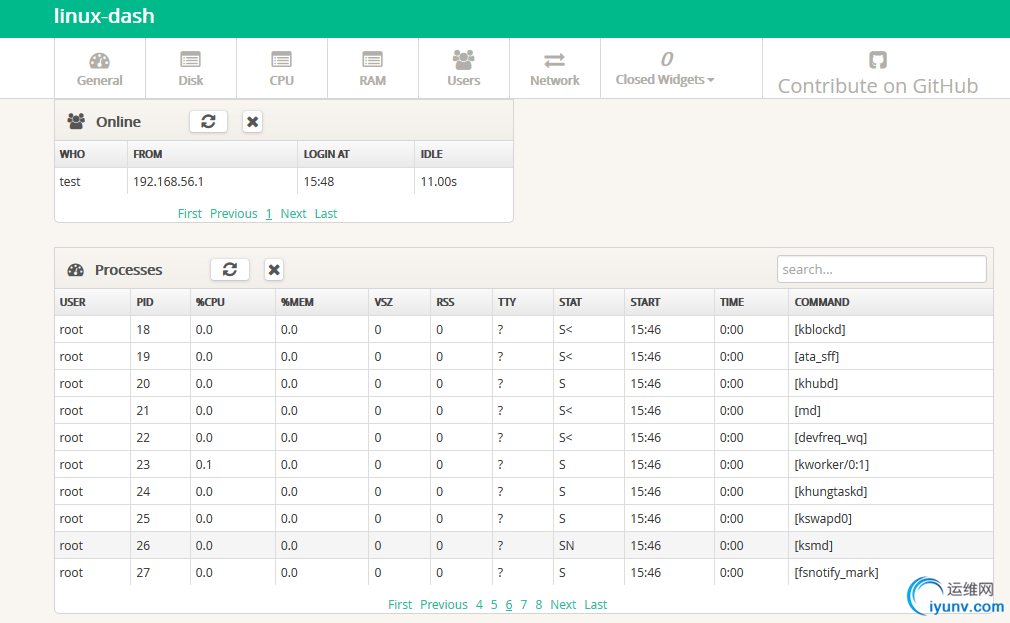Sort processes by TTY column

click(522, 302)
